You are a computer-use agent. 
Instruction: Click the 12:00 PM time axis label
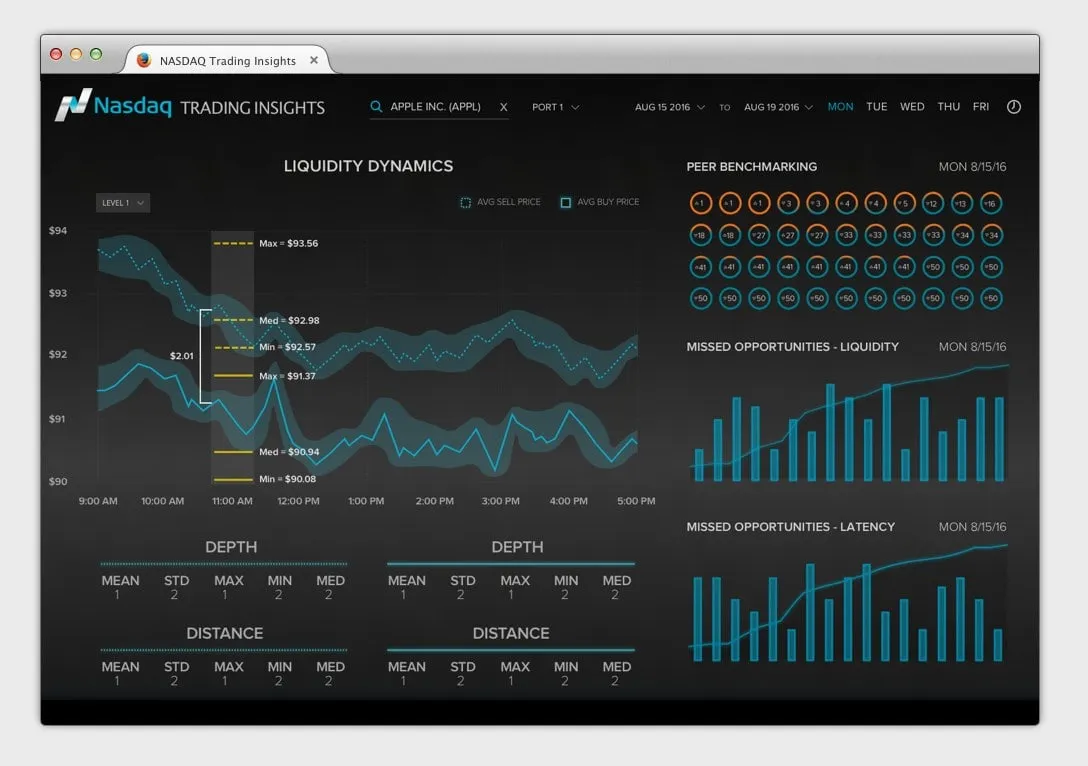[298, 501]
